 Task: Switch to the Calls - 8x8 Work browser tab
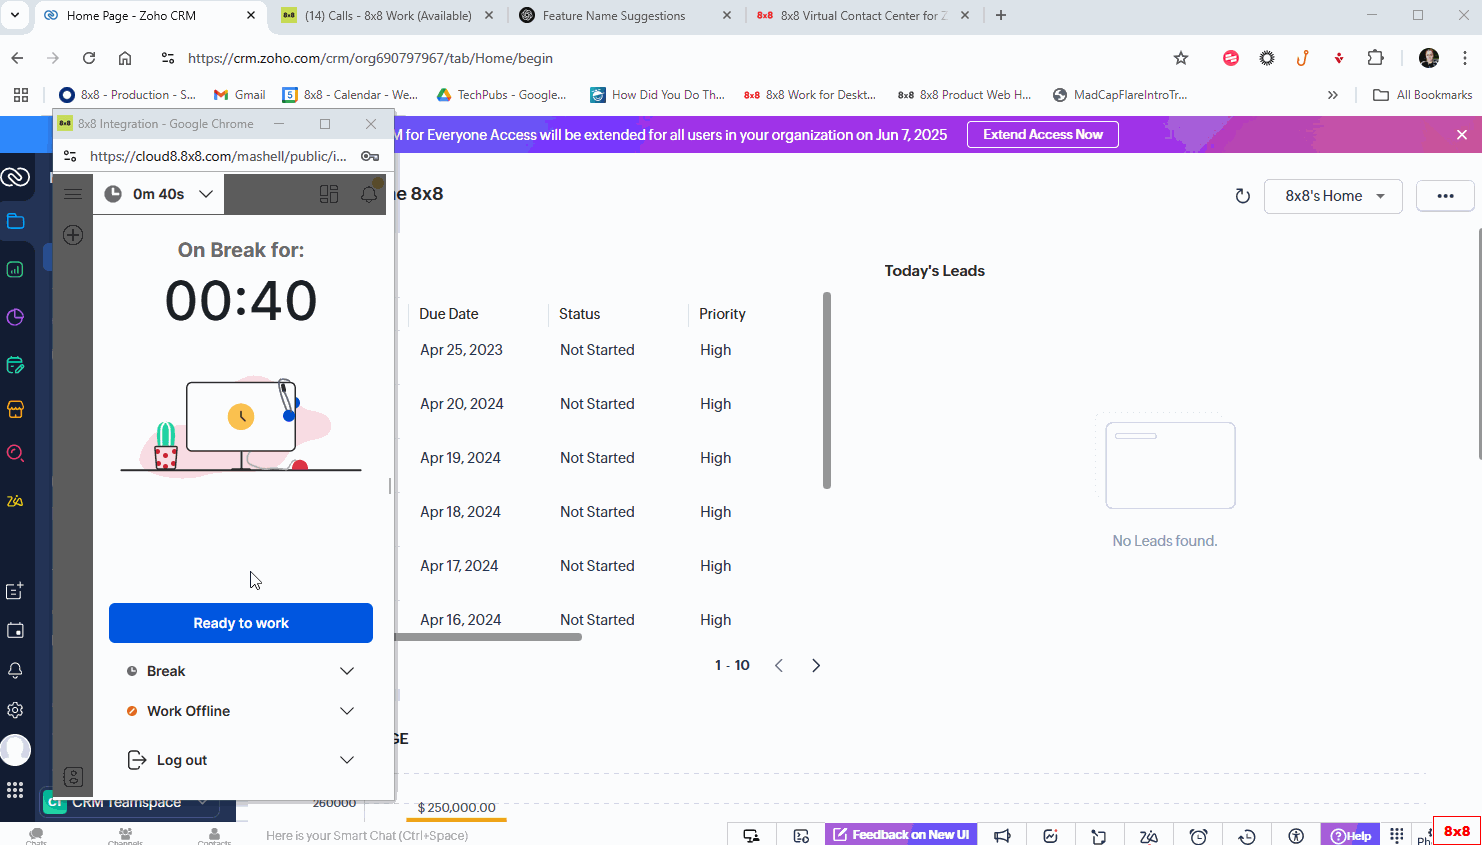pos(387,15)
